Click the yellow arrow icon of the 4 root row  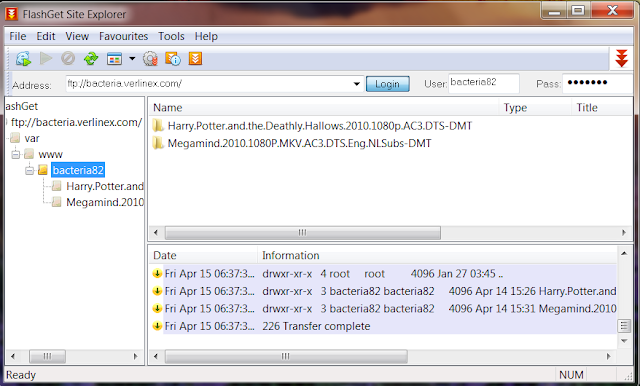click(x=157, y=273)
